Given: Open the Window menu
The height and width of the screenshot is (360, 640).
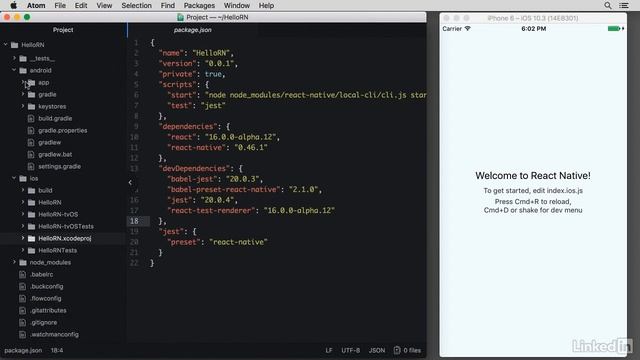Looking at the screenshot, I should [x=237, y=5].
